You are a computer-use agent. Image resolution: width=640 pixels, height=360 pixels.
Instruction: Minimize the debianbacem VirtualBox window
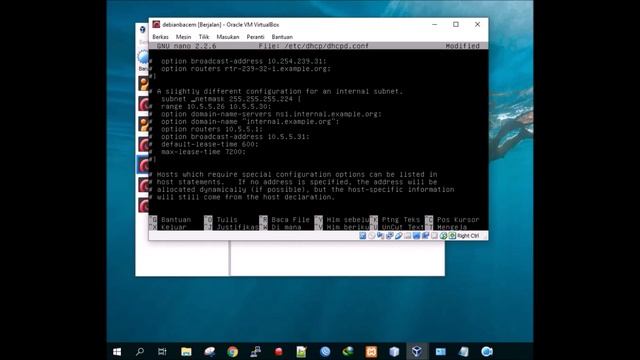point(435,24)
